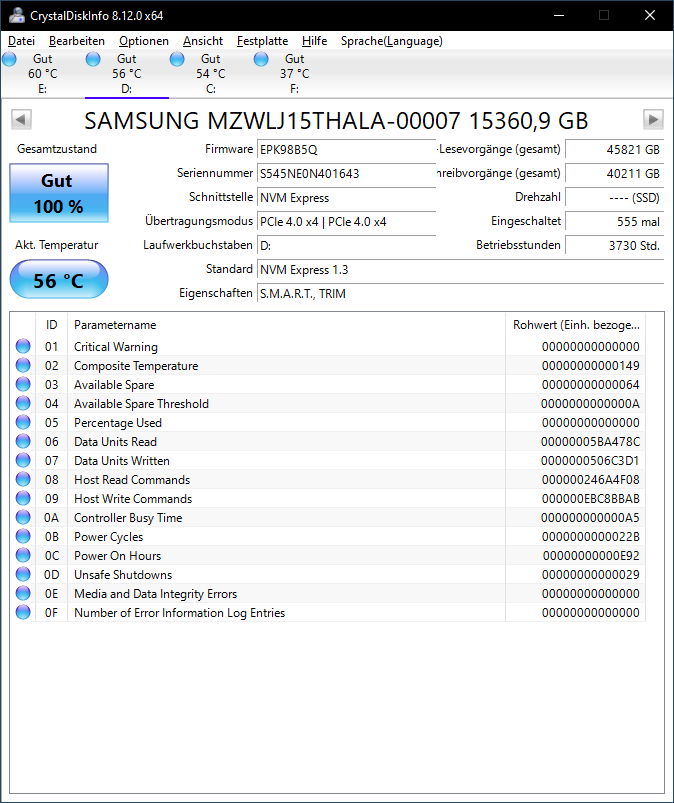Select the Critical Warning parameter name
674x803 pixels.
[116, 347]
